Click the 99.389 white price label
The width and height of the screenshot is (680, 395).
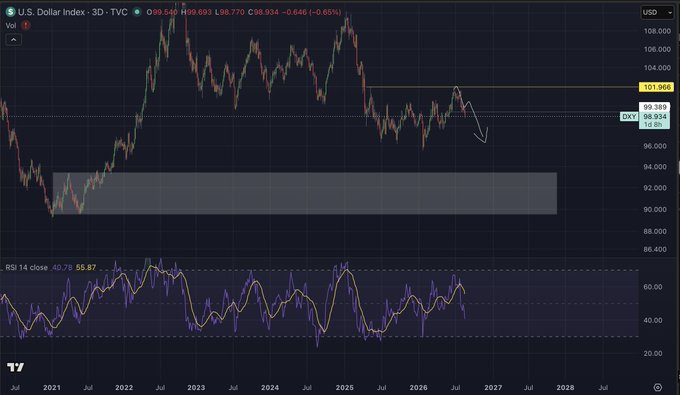tap(654, 107)
